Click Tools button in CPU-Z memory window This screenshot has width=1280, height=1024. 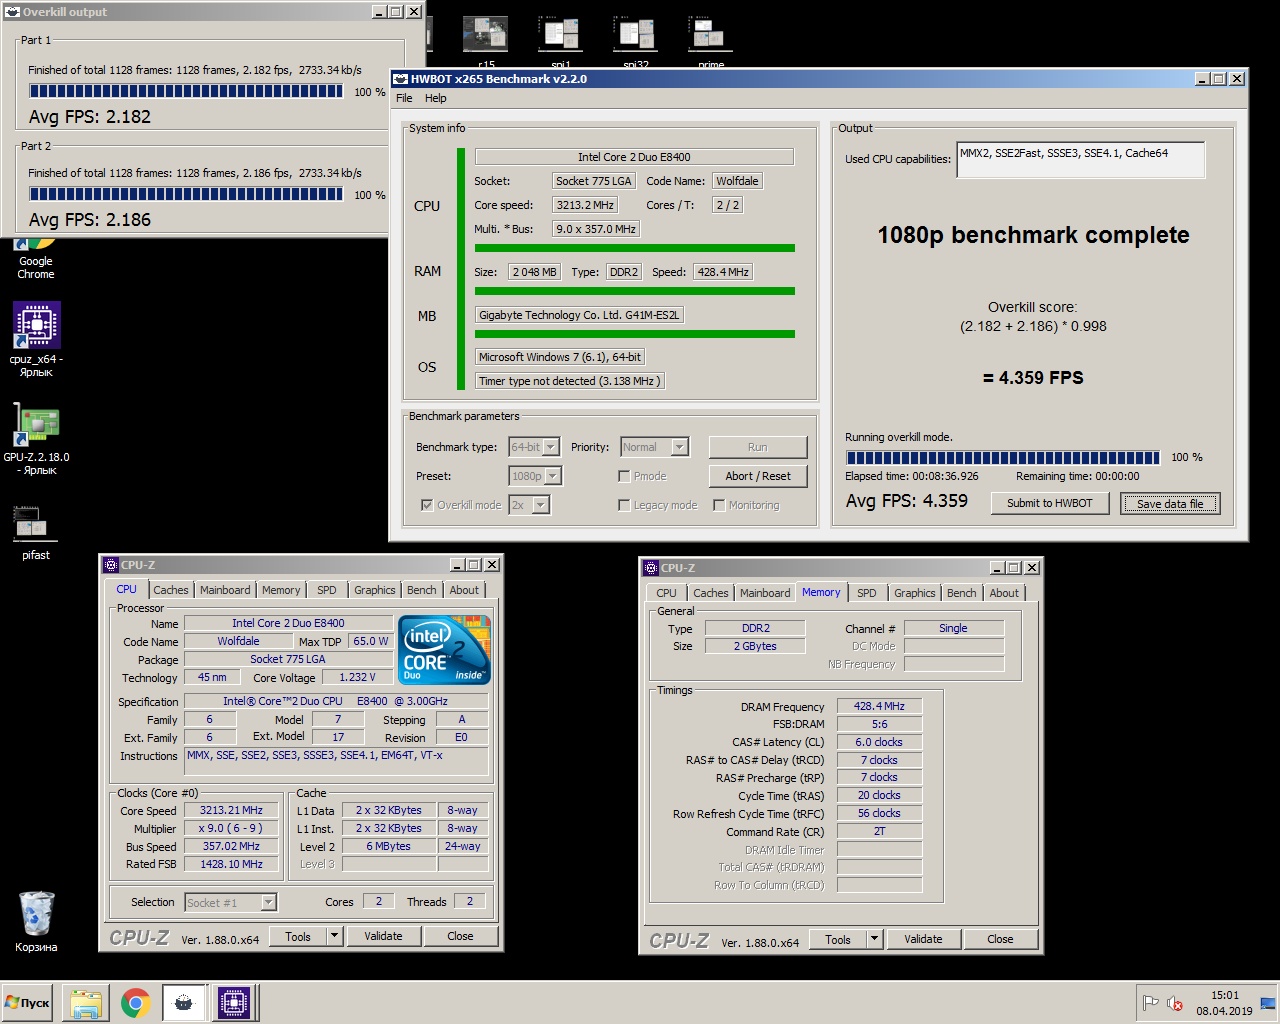(838, 939)
